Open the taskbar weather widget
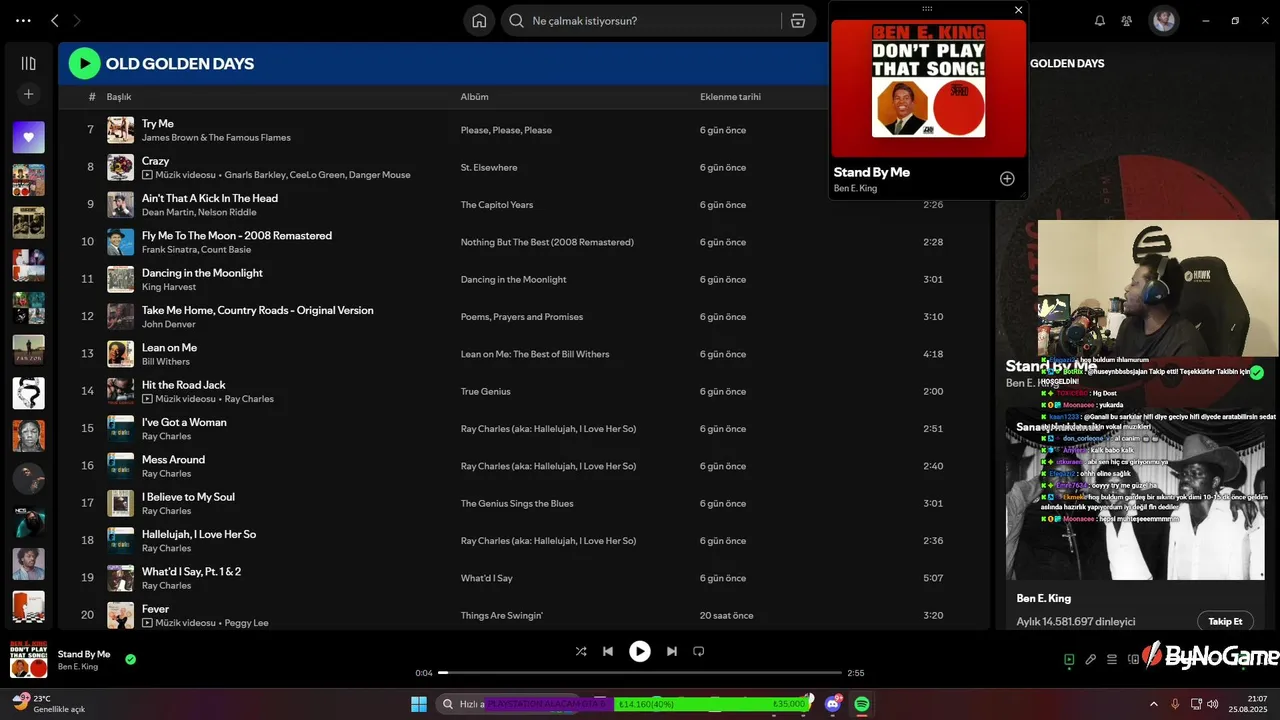Image resolution: width=1280 pixels, height=720 pixels. (48, 703)
